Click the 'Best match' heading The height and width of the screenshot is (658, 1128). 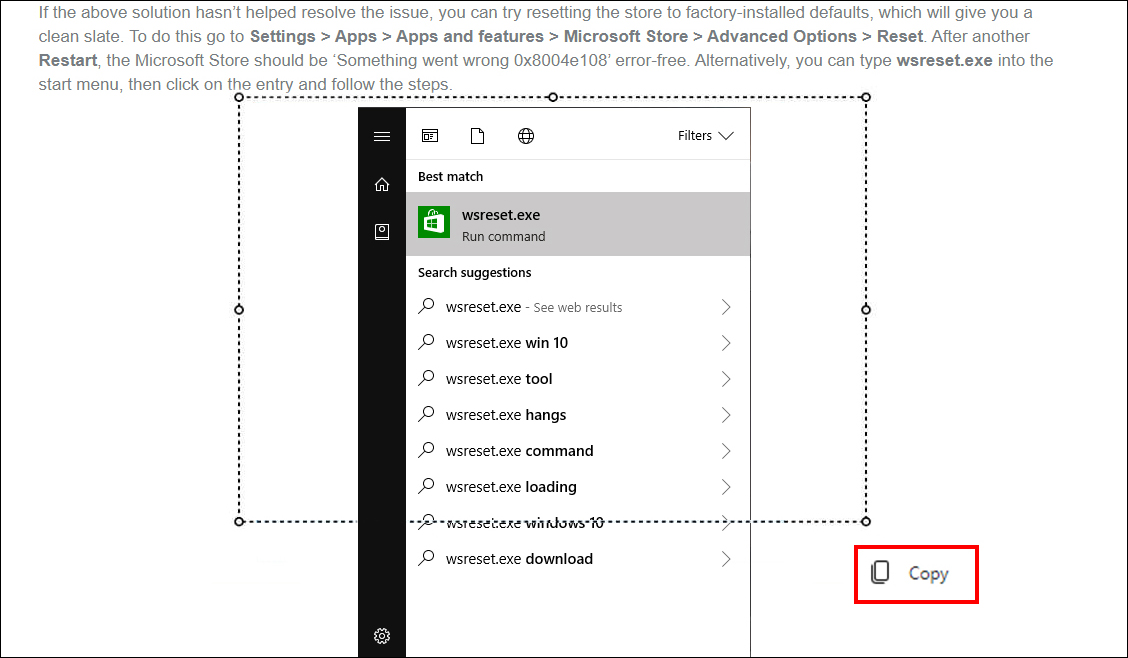click(x=450, y=176)
